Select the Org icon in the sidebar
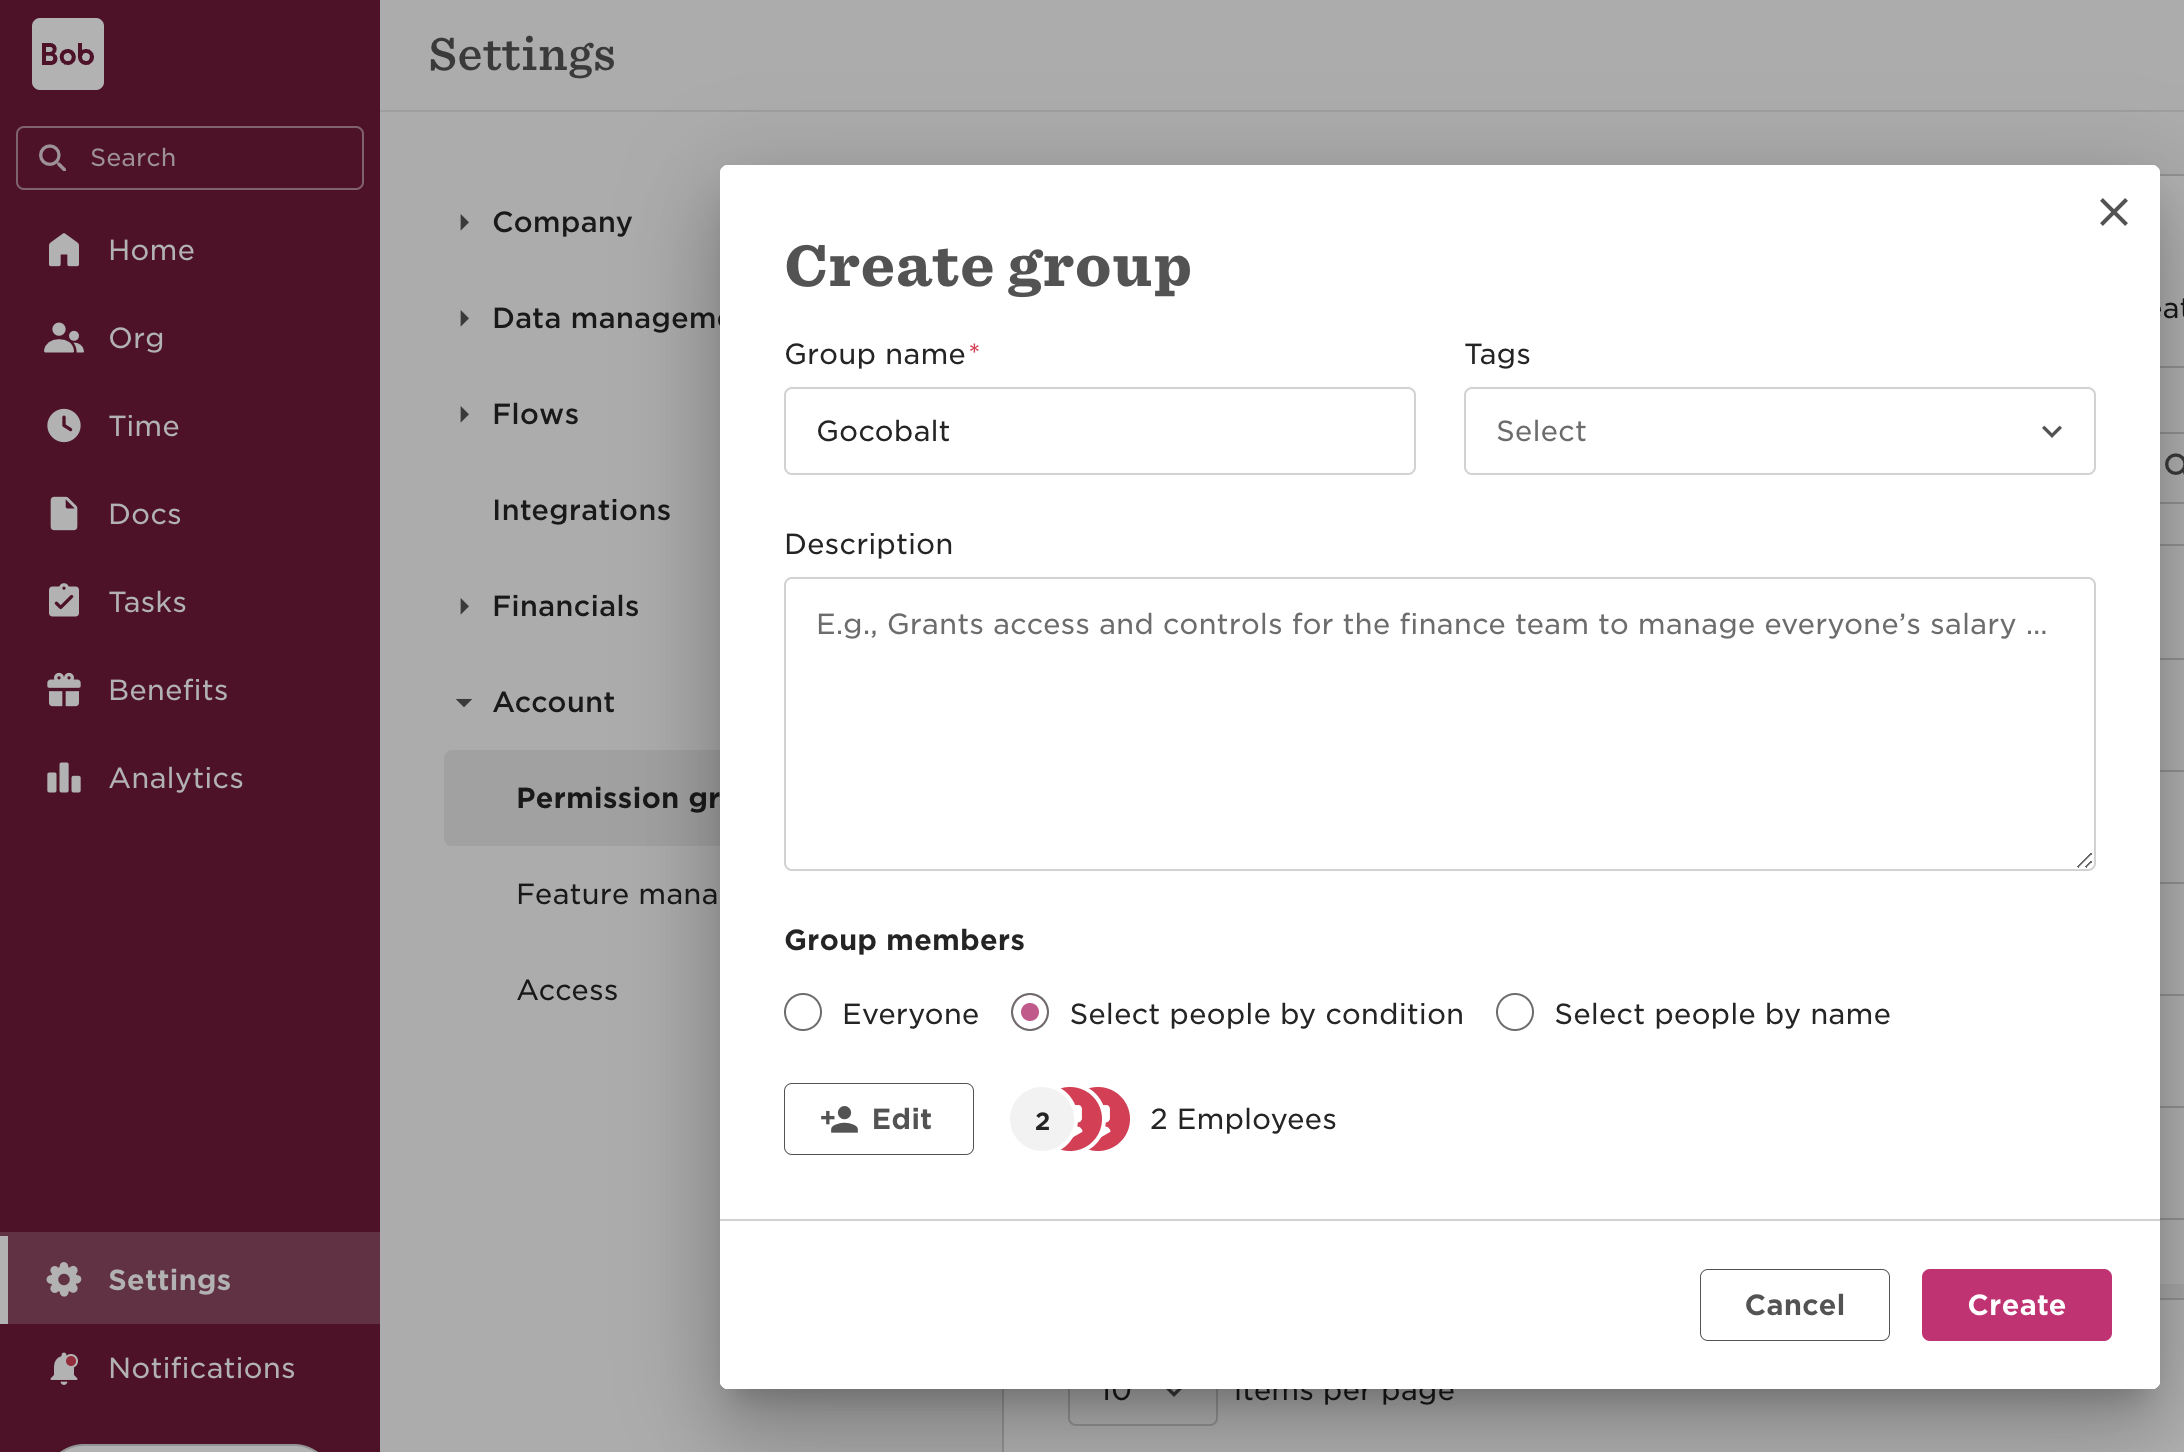The height and width of the screenshot is (1452, 2184). (x=63, y=337)
